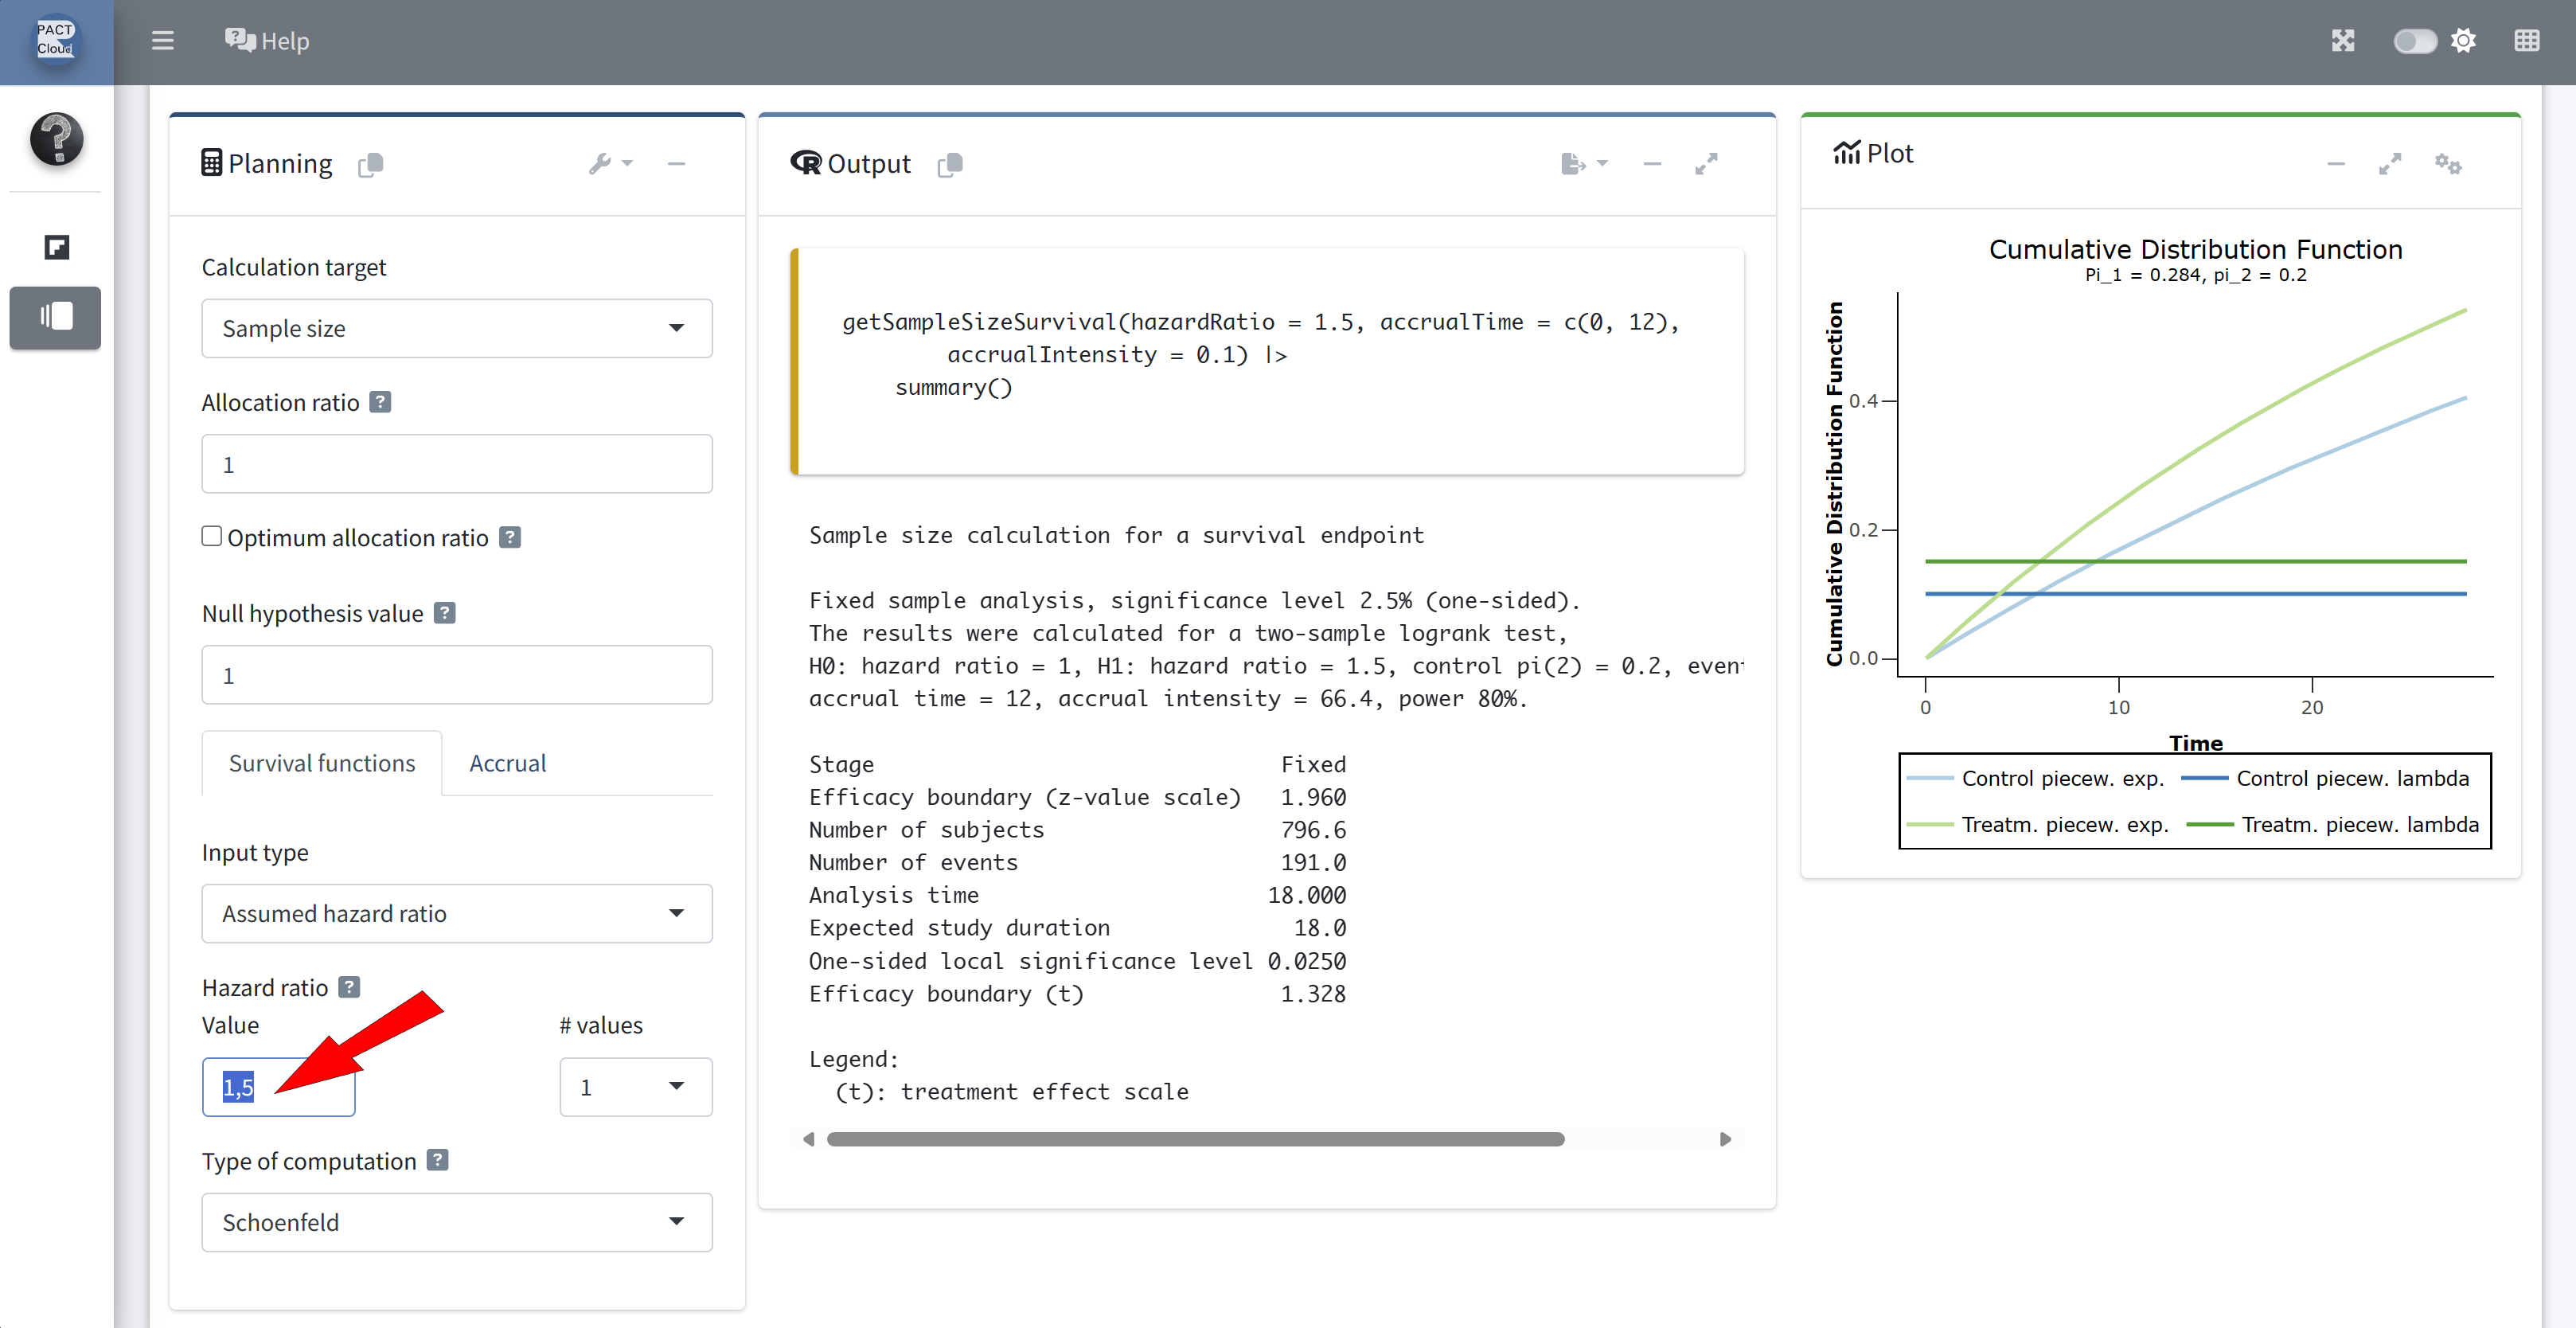Switch to the Accrual tab

coord(507,763)
